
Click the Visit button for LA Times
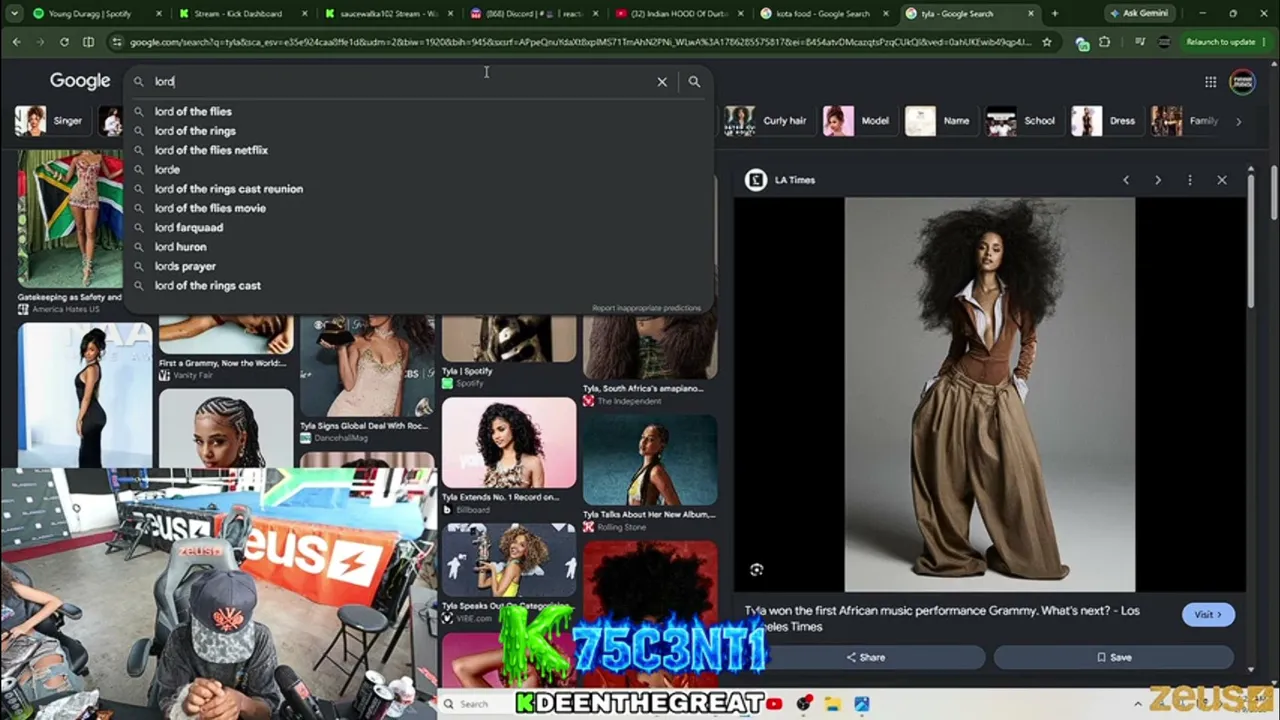pyautogui.click(x=1208, y=615)
